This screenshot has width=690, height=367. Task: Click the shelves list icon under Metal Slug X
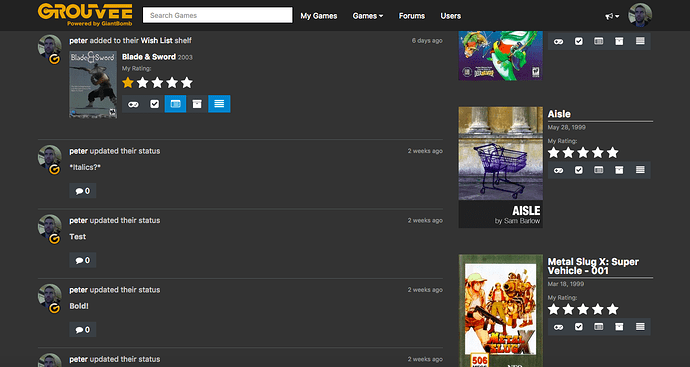640,327
